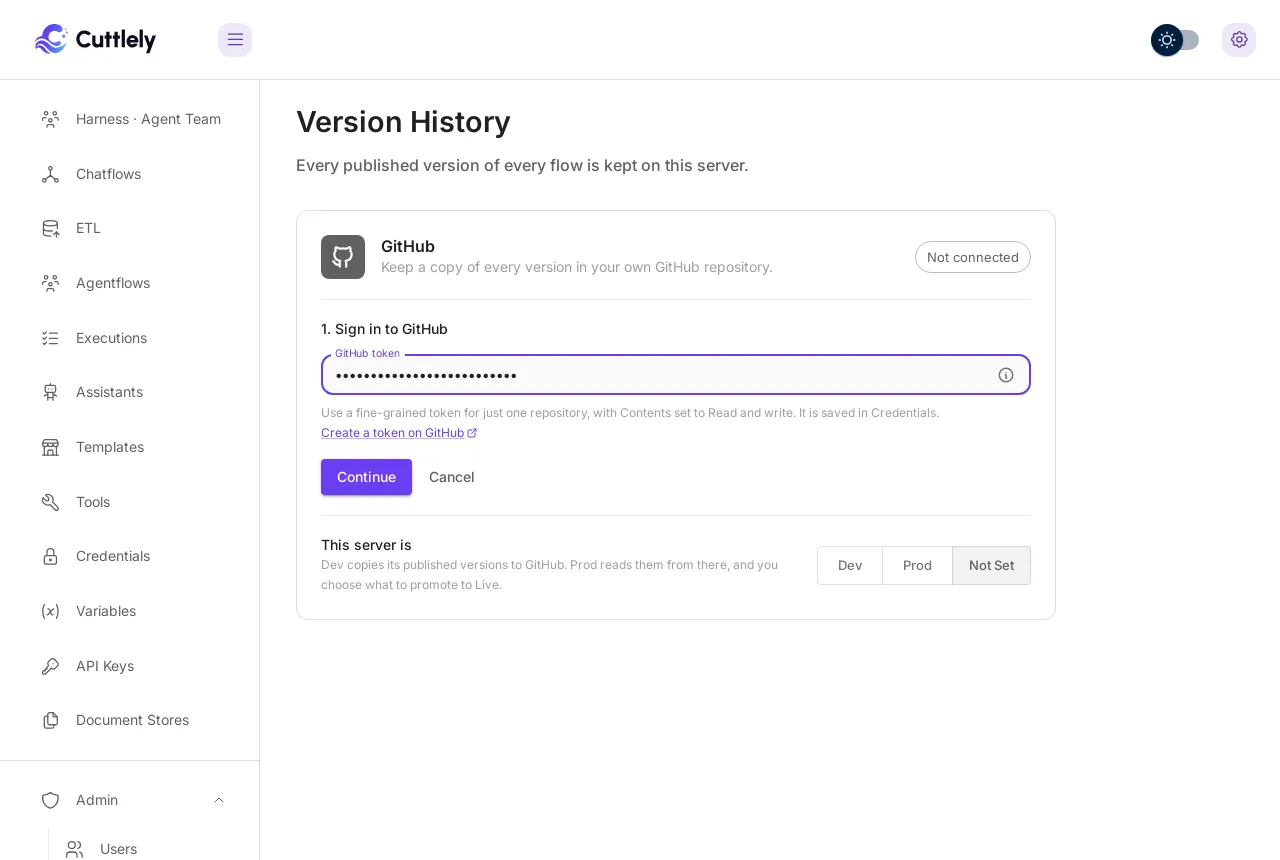Viewport: 1280px width, 860px height.
Task: Open Users under Admin
Action: pyautogui.click(x=118, y=849)
